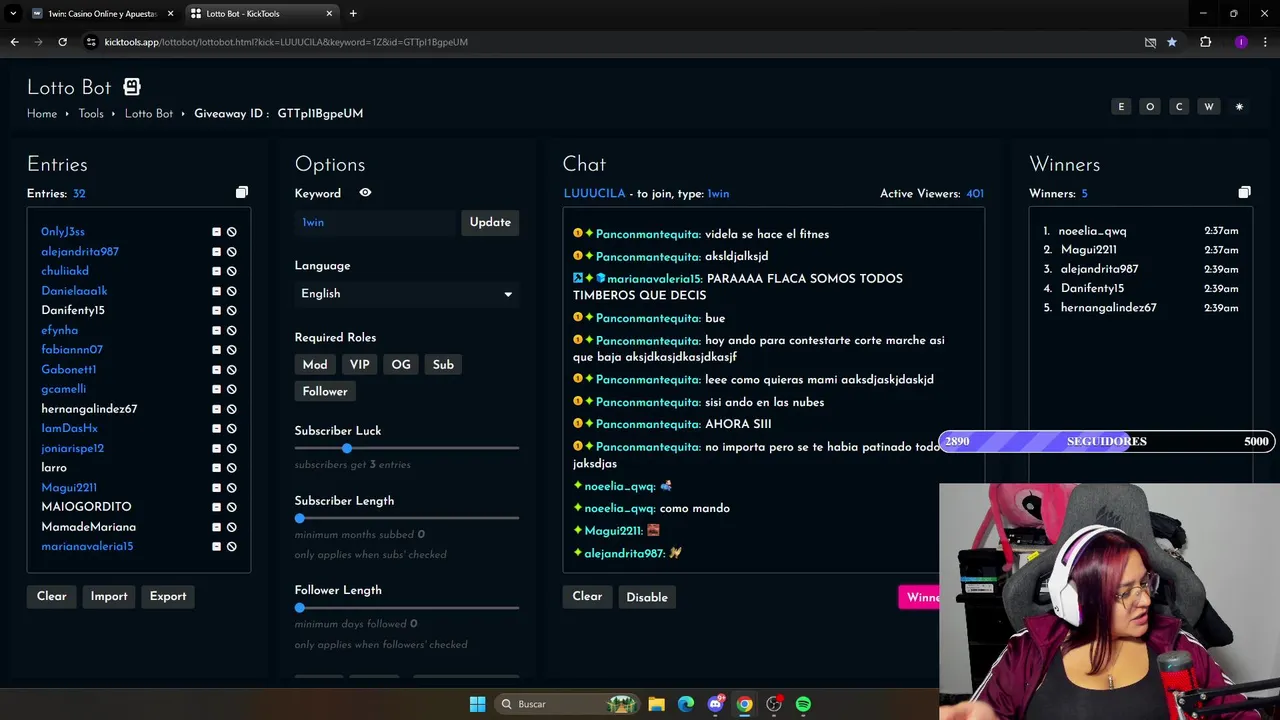Ban alejandrita987 using block icon
The height and width of the screenshot is (720, 1280).
232,252
